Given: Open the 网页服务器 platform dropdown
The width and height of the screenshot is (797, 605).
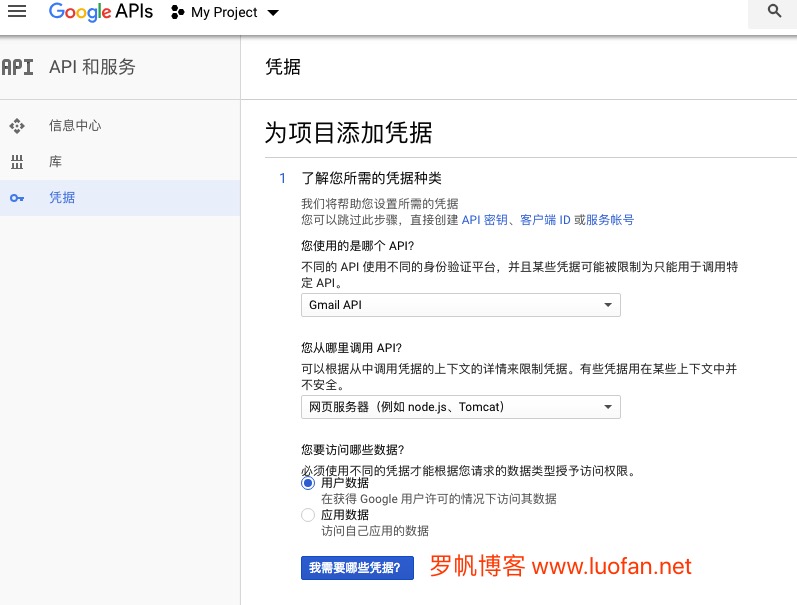Looking at the screenshot, I should (461, 407).
